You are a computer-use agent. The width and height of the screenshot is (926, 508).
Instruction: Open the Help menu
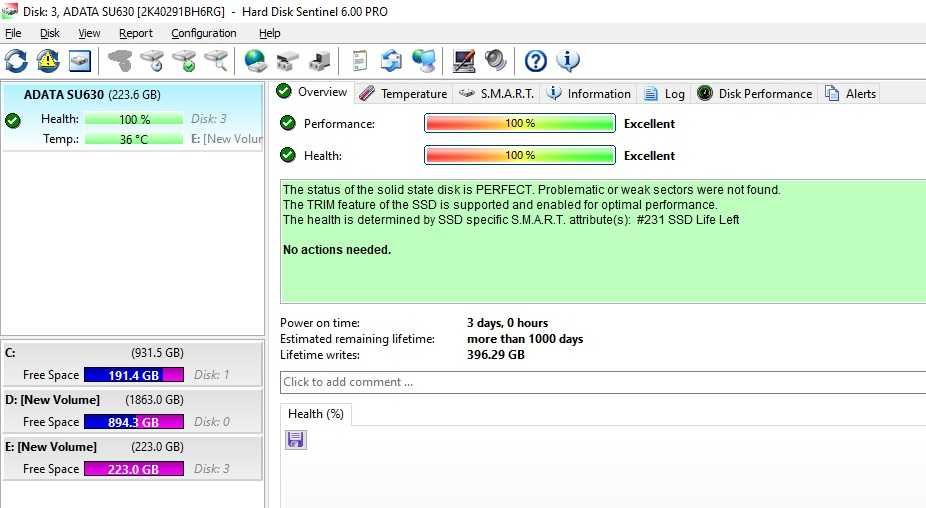coord(269,33)
